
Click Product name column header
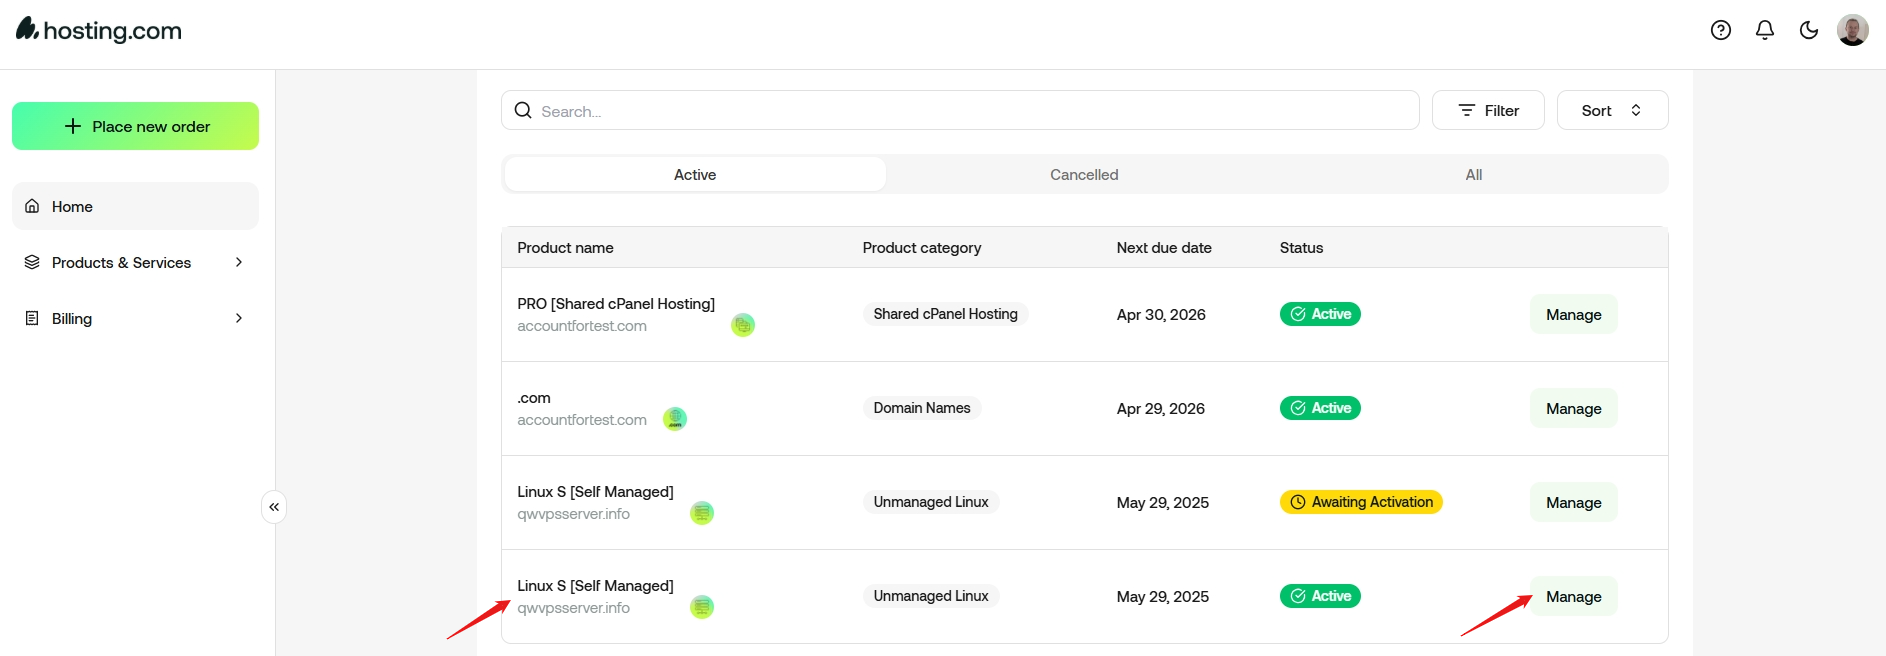[x=565, y=247]
